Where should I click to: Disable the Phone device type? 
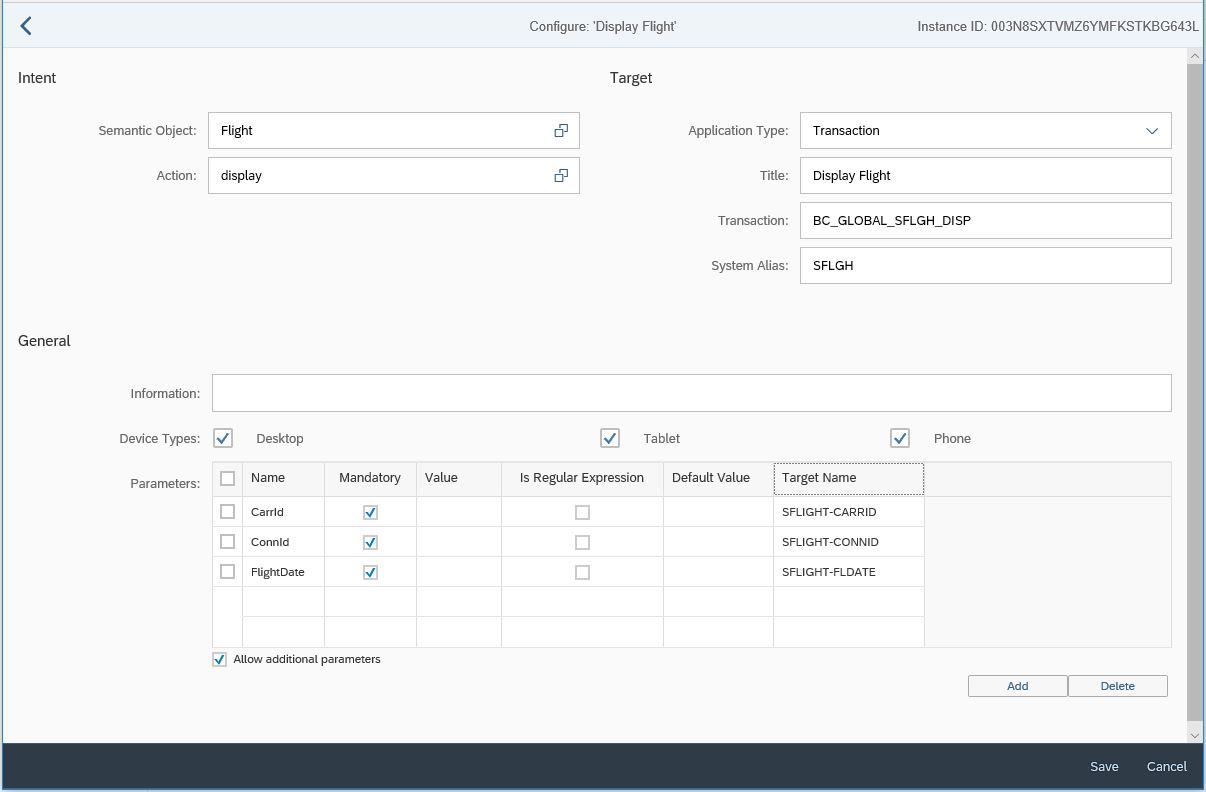click(x=899, y=438)
